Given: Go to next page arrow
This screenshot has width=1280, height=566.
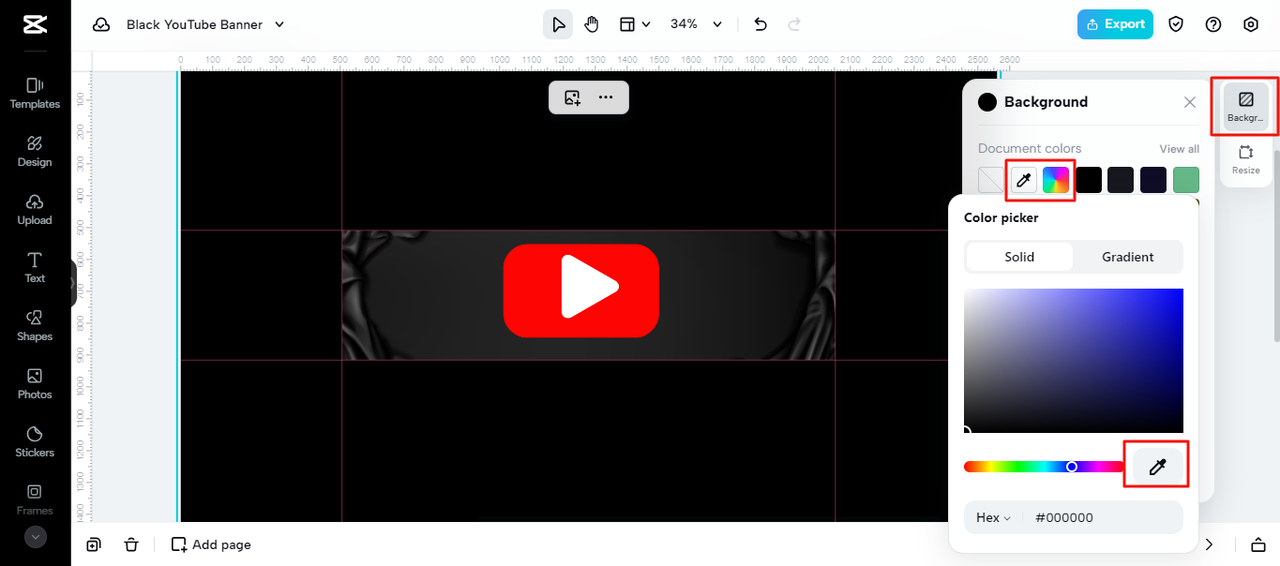Looking at the screenshot, I should pos(1209,545).
